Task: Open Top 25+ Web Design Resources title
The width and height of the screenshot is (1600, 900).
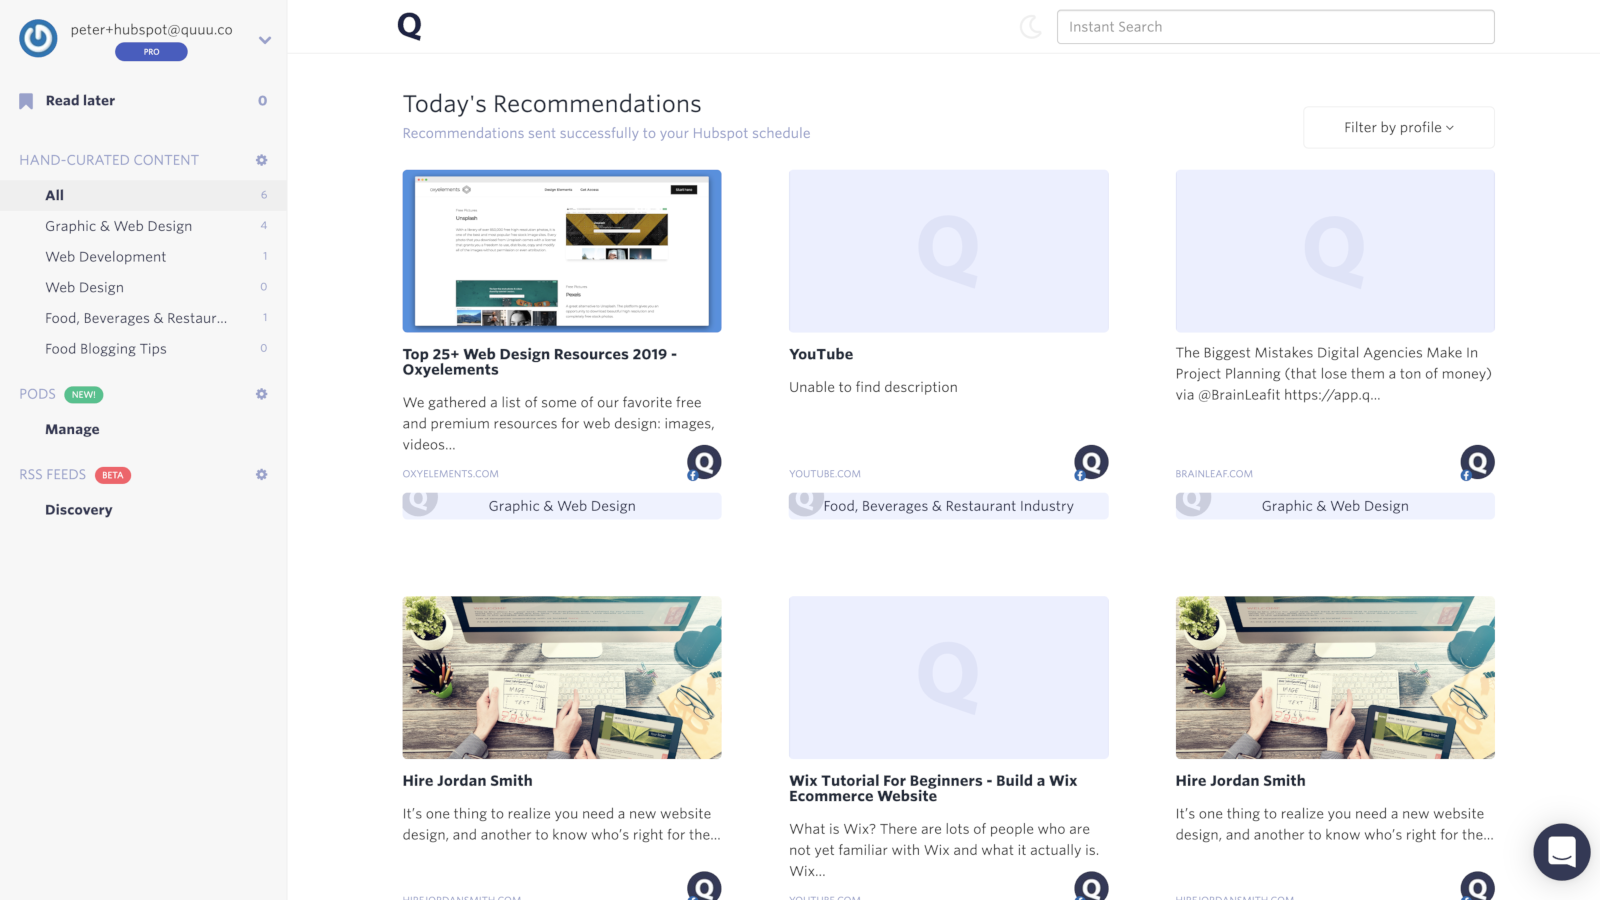Action: tap(540, 362)
